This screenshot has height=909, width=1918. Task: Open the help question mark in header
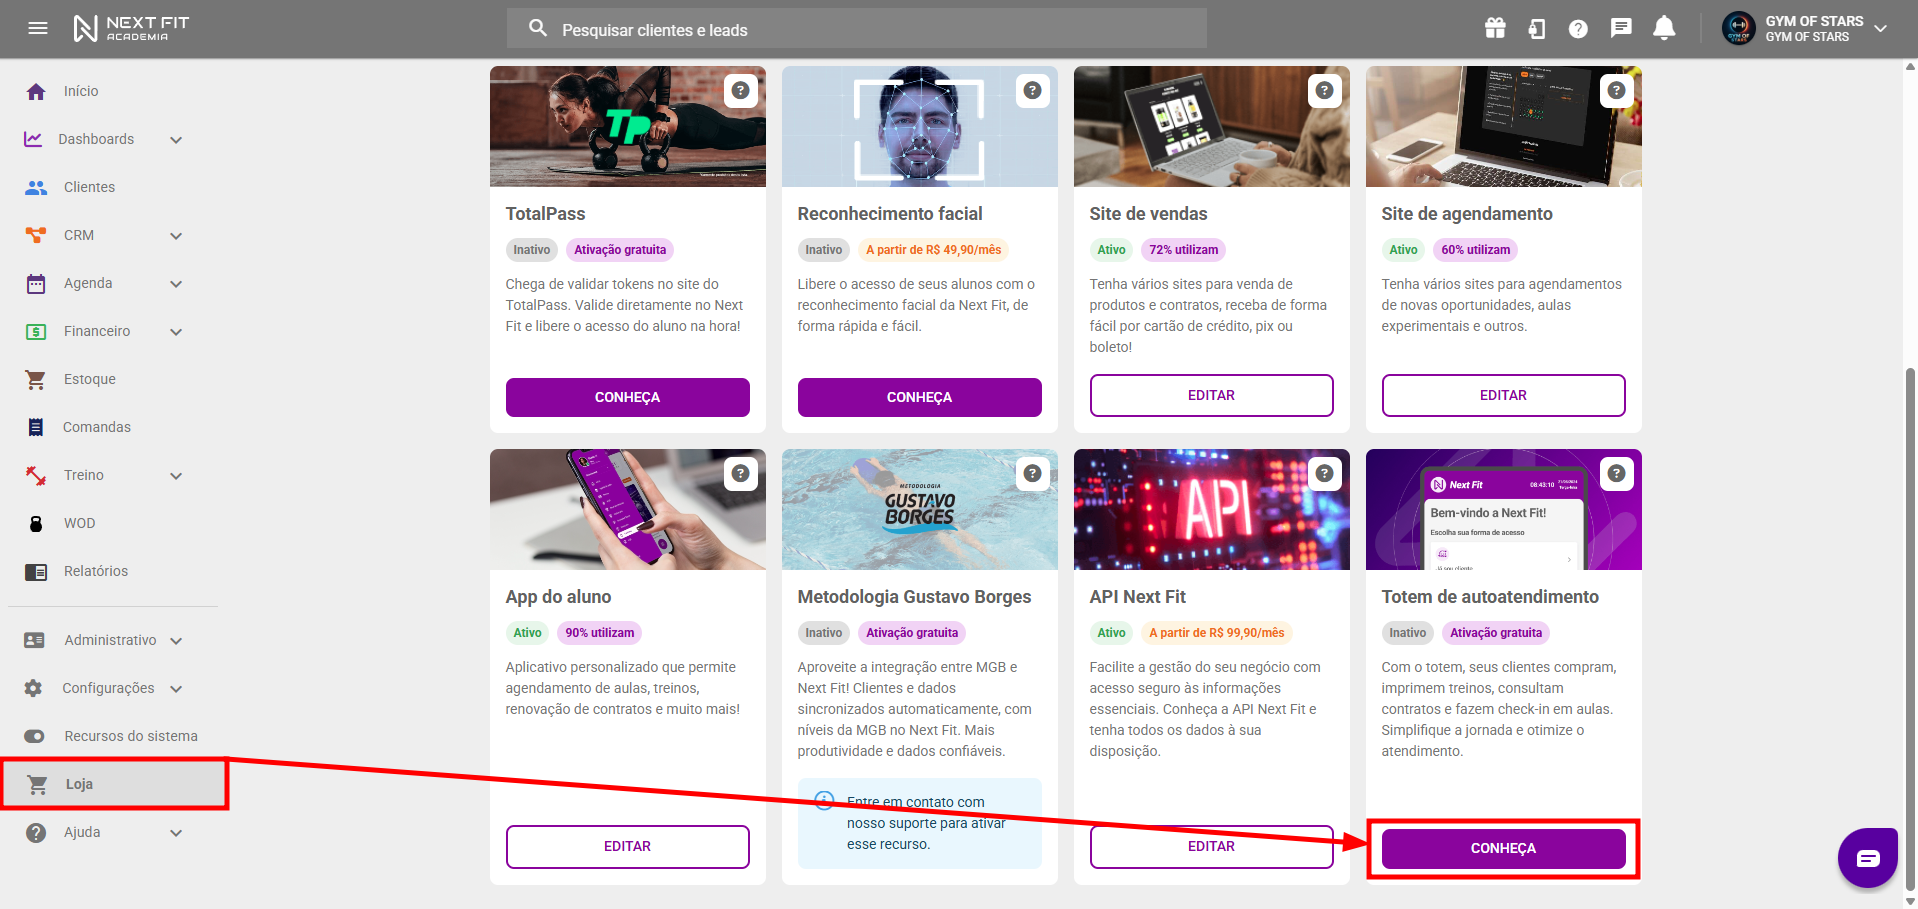[x=1578, y=29]
